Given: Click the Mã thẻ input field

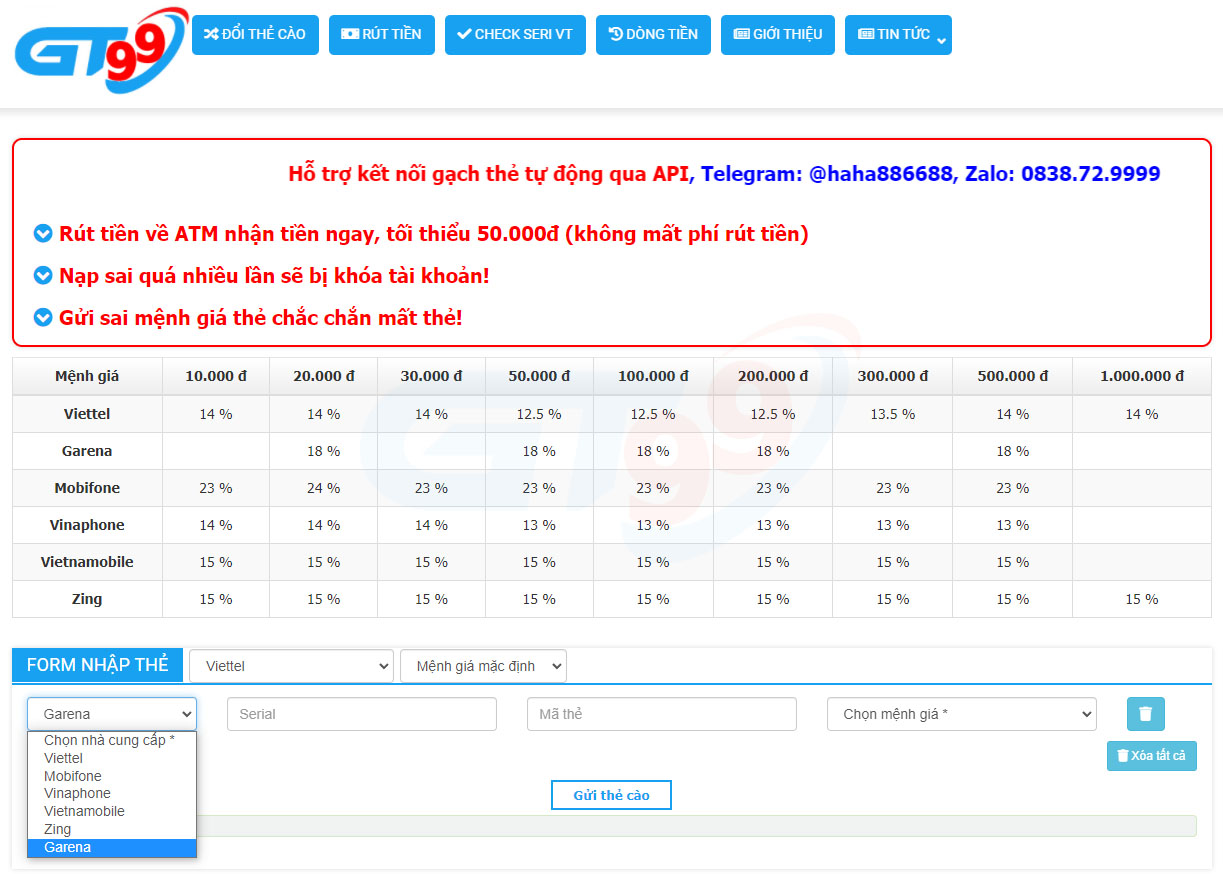Looking at the screenshot, I should [662, 714].
